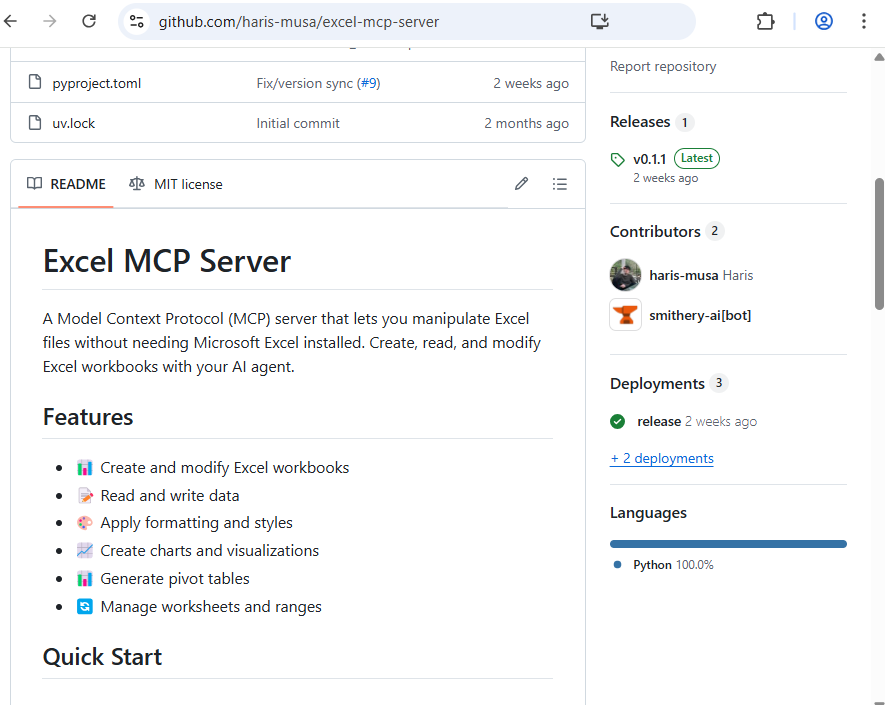
Task: Click the uv.lock file icon
Action: 35,122
